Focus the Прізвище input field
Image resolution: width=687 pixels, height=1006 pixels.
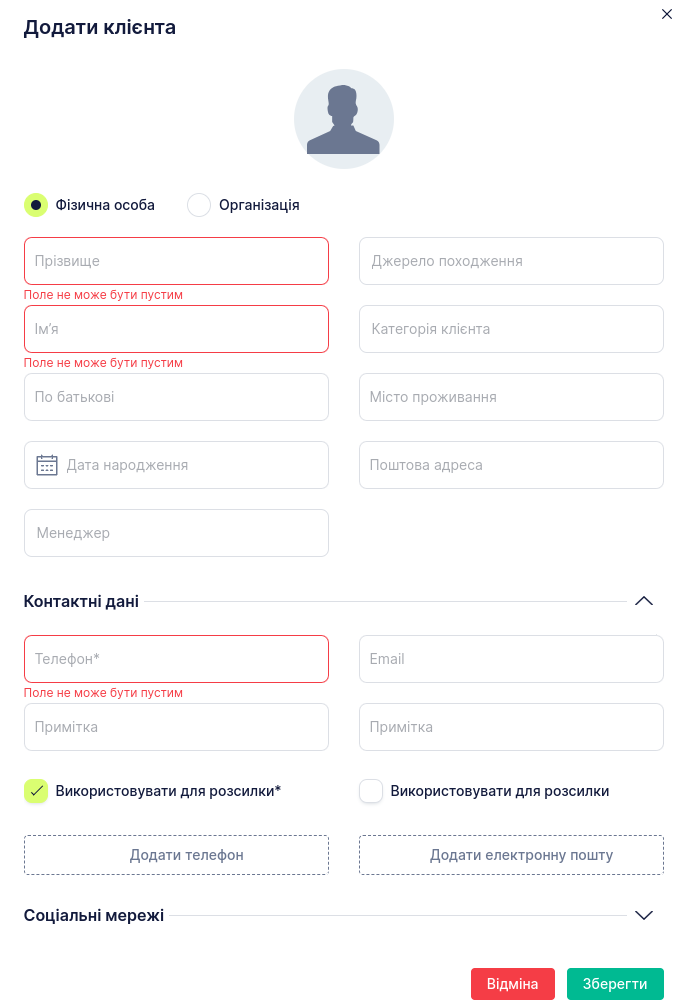pos(176,261)
